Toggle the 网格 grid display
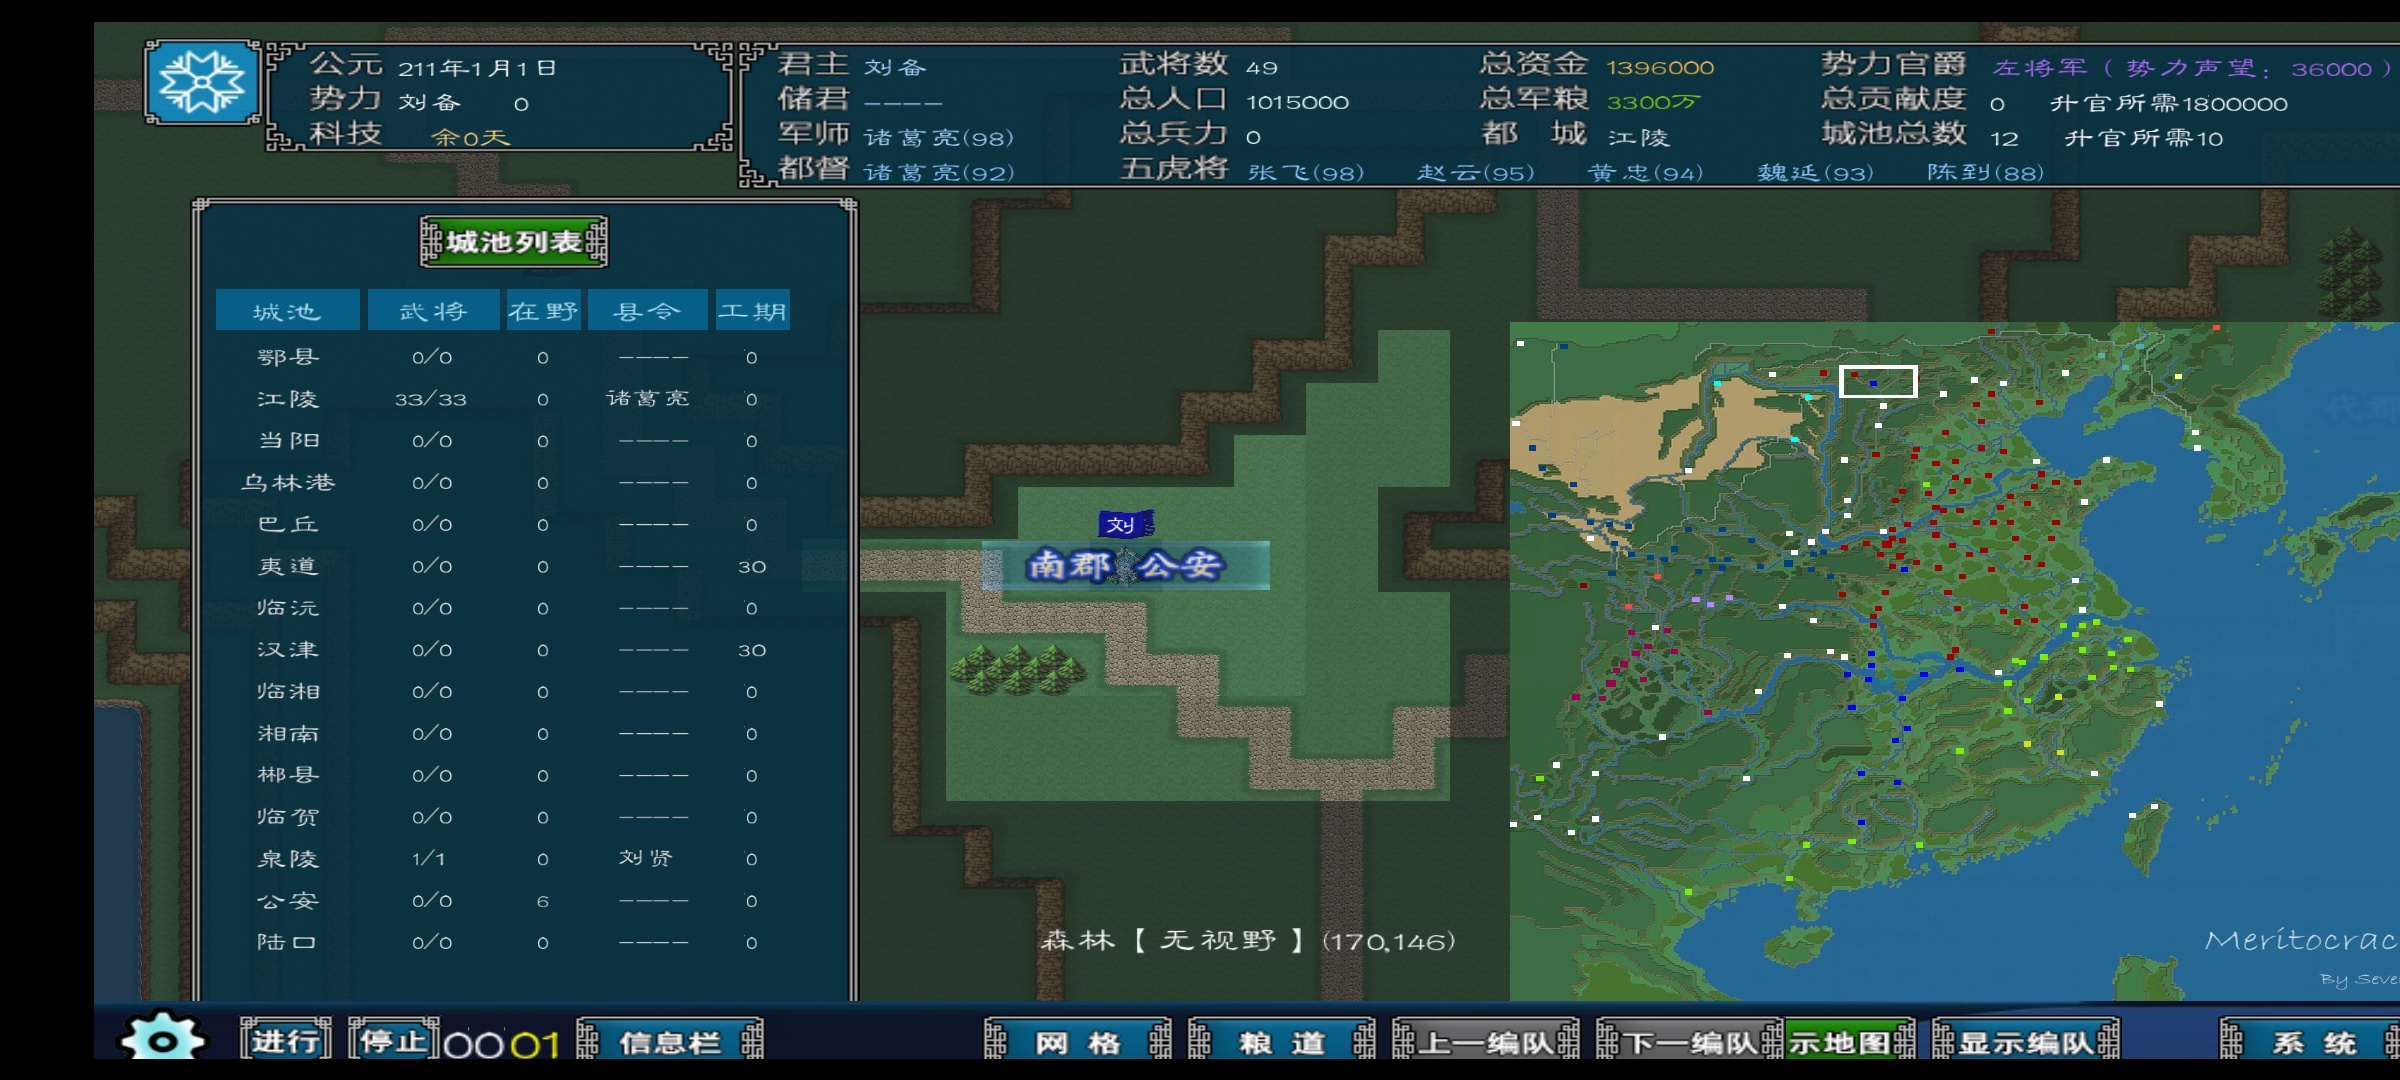 tap(1078, 1042)
